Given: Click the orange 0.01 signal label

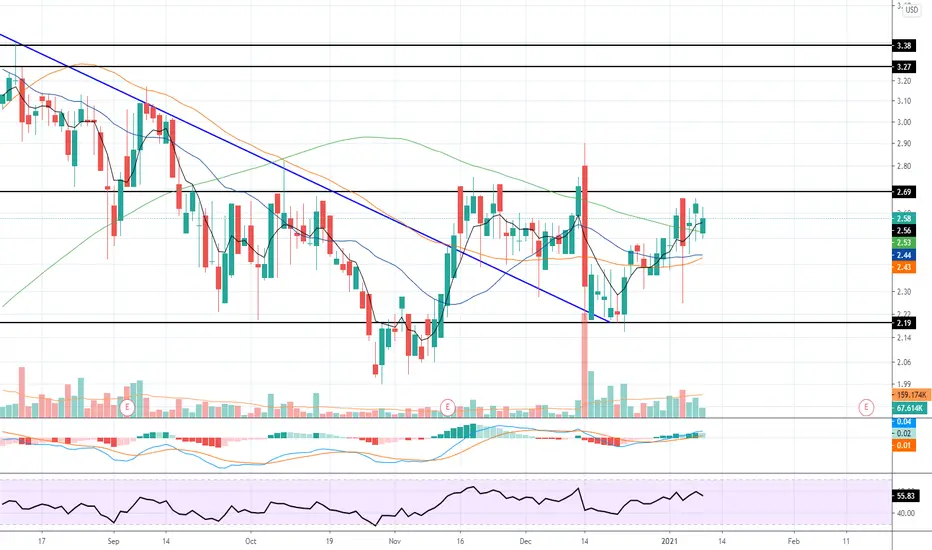Looking at the screenshot, I should pyautogui.click(x=903, y=445).
